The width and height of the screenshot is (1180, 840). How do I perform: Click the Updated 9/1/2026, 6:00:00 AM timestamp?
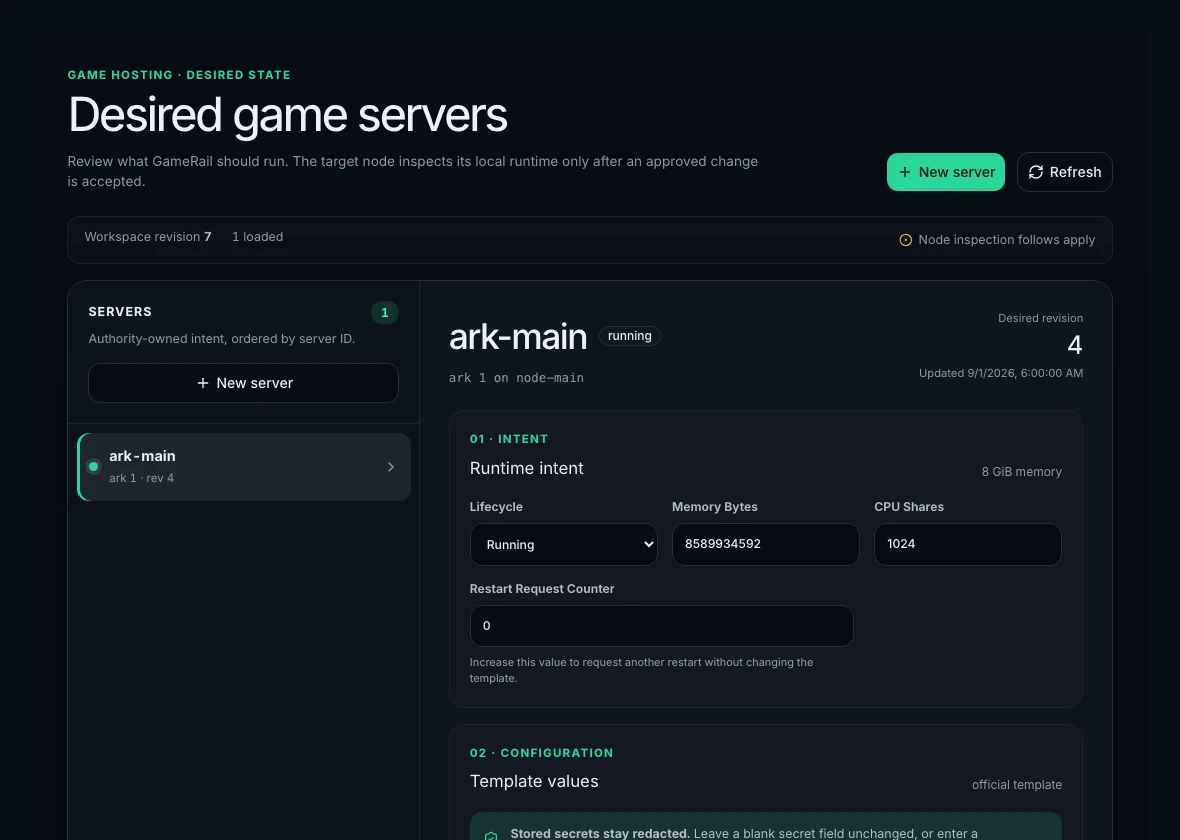1000,373
